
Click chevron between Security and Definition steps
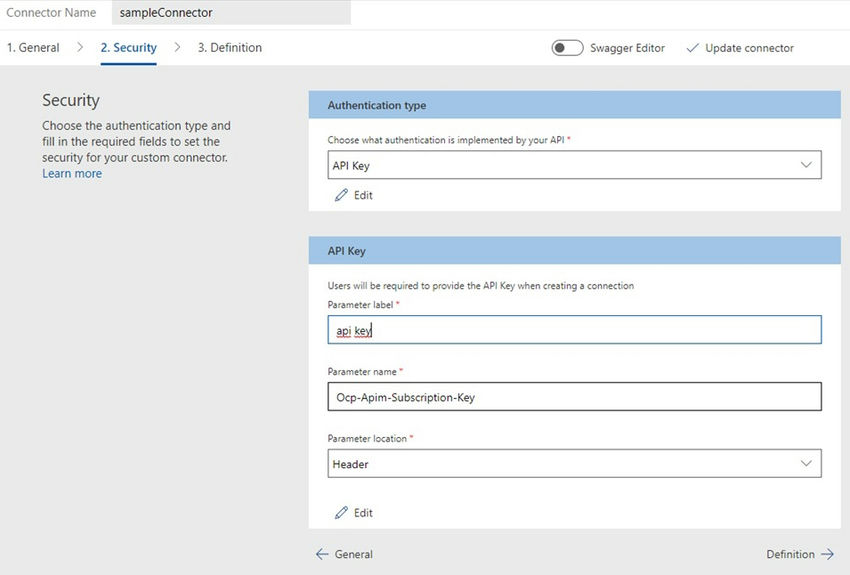point(177,47)
